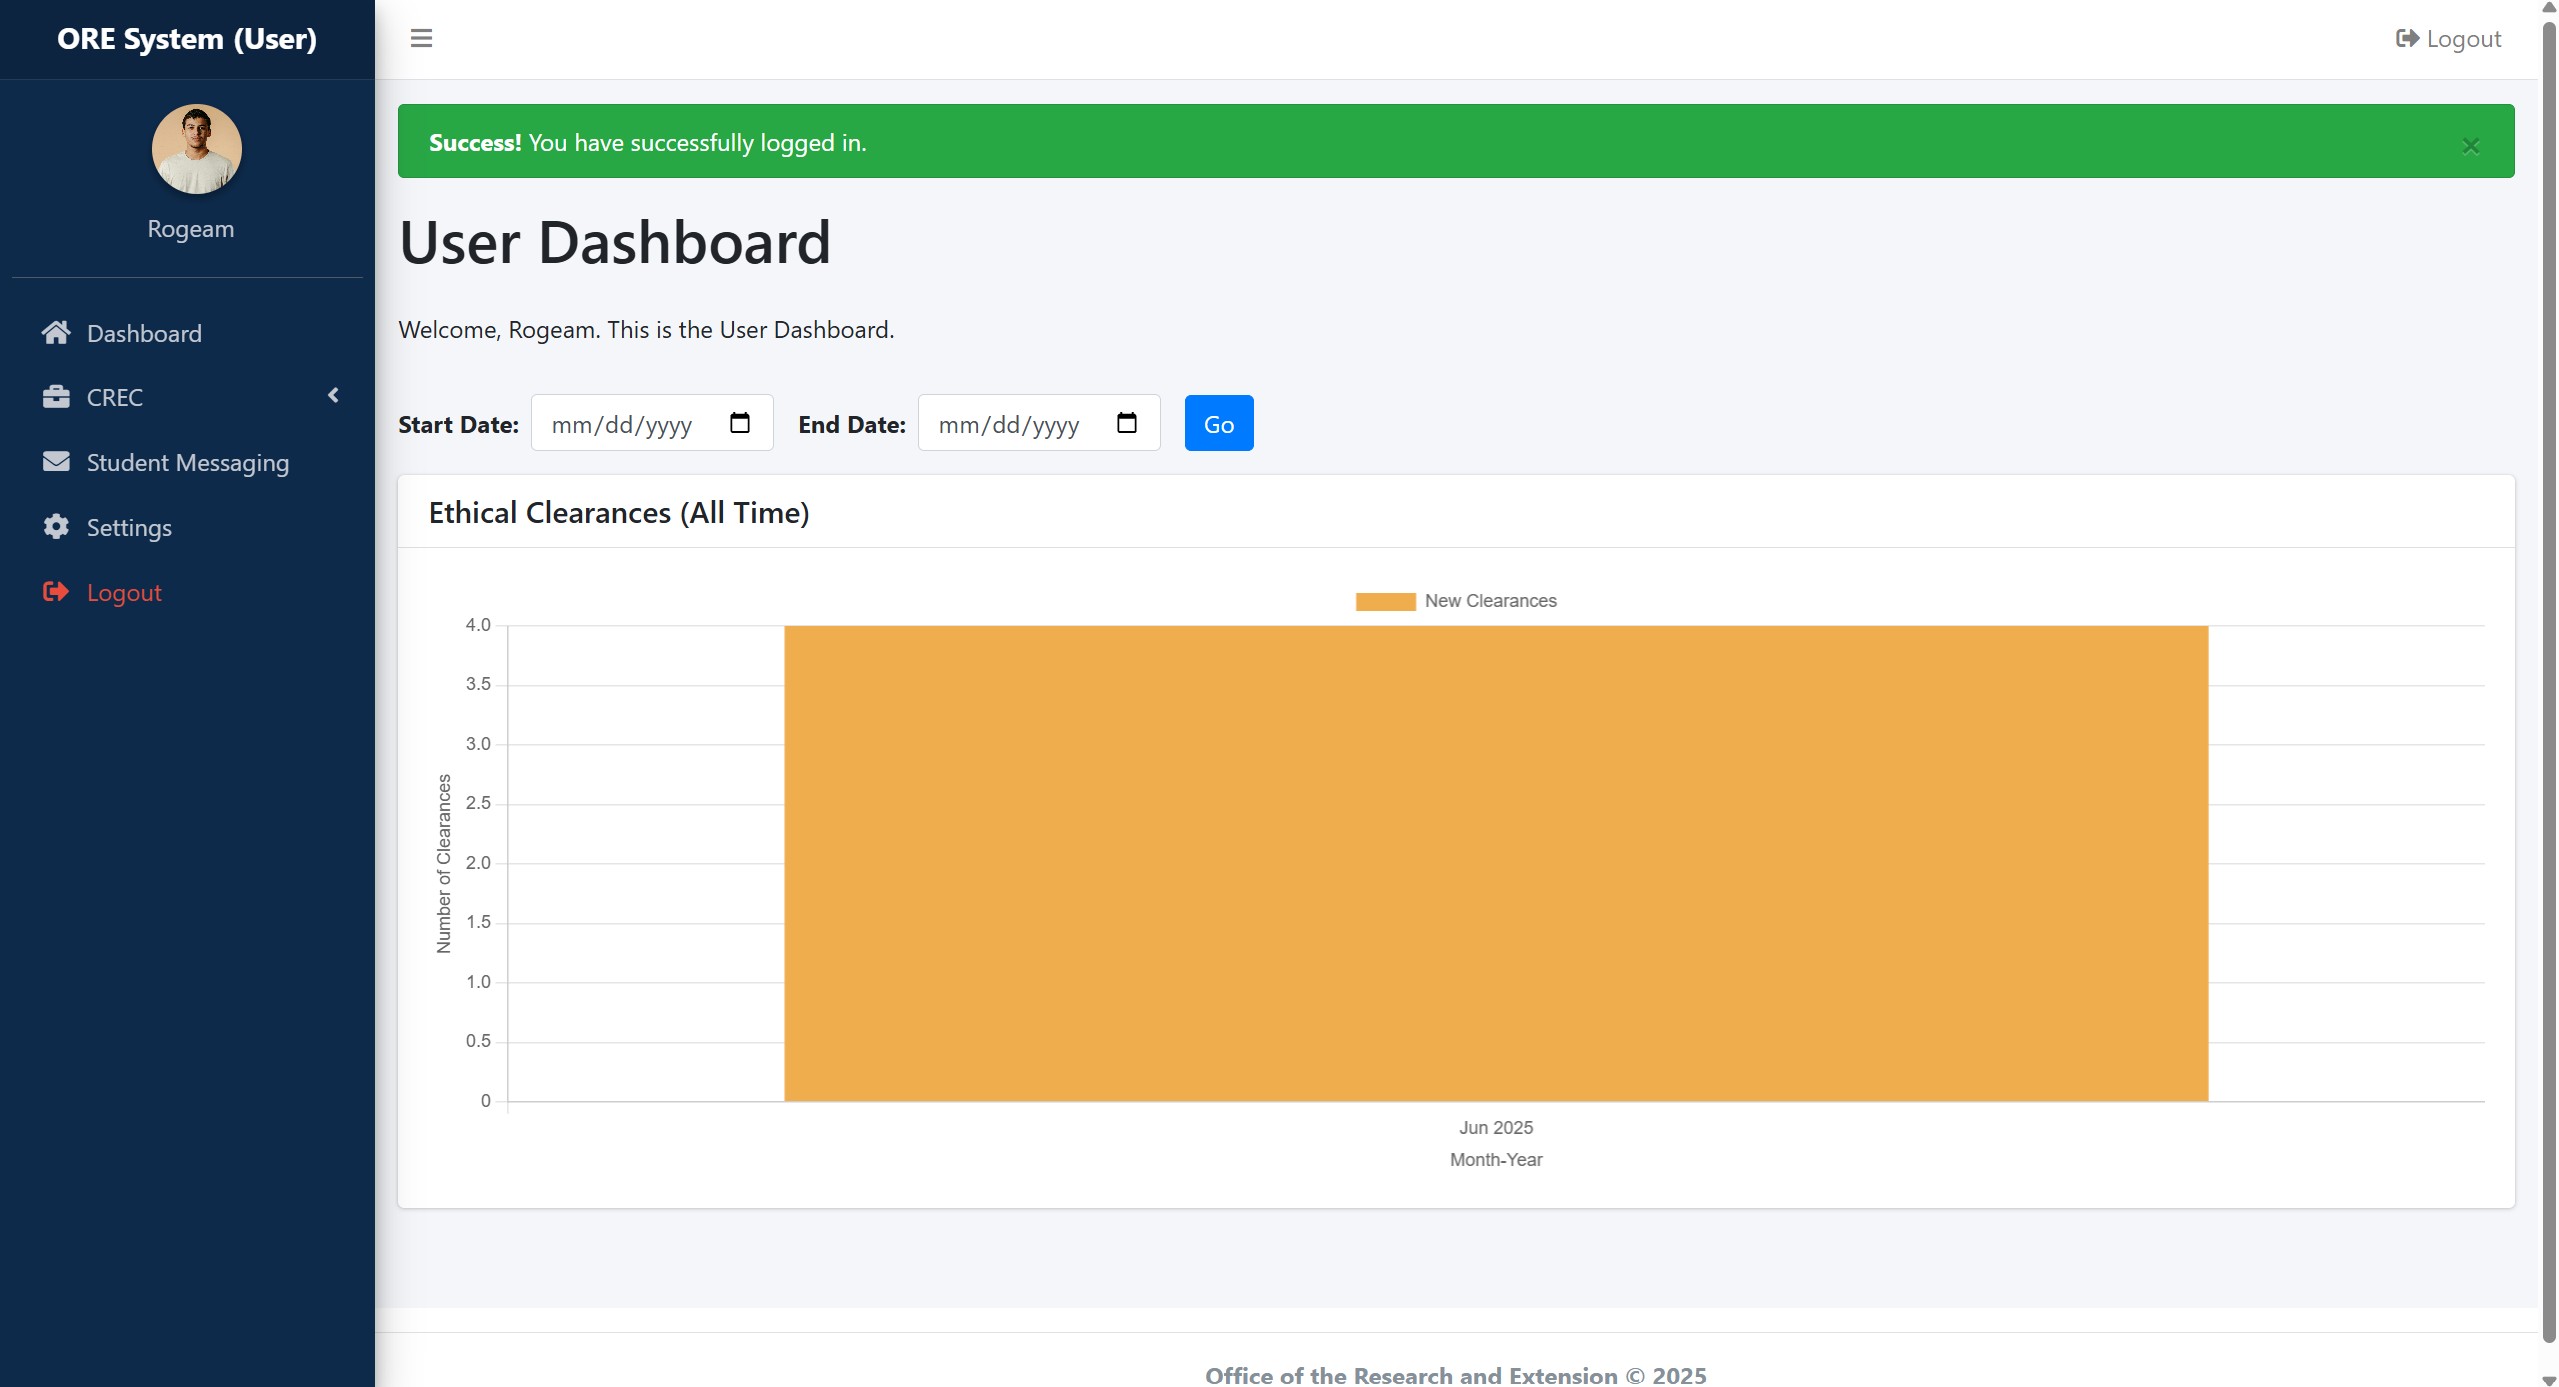Click the Jun 2025 chart bar
Viewport: 2559px width, 1387px height.
(x=1495, y=863)
